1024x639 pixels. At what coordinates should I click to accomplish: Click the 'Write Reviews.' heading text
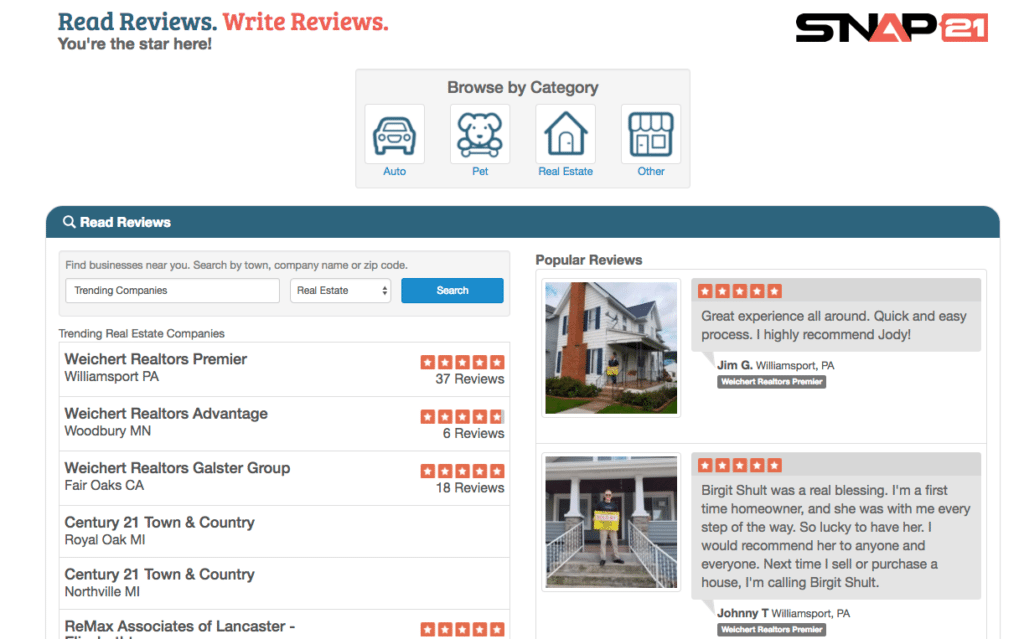pyautogui.click(x=306, y=22)
